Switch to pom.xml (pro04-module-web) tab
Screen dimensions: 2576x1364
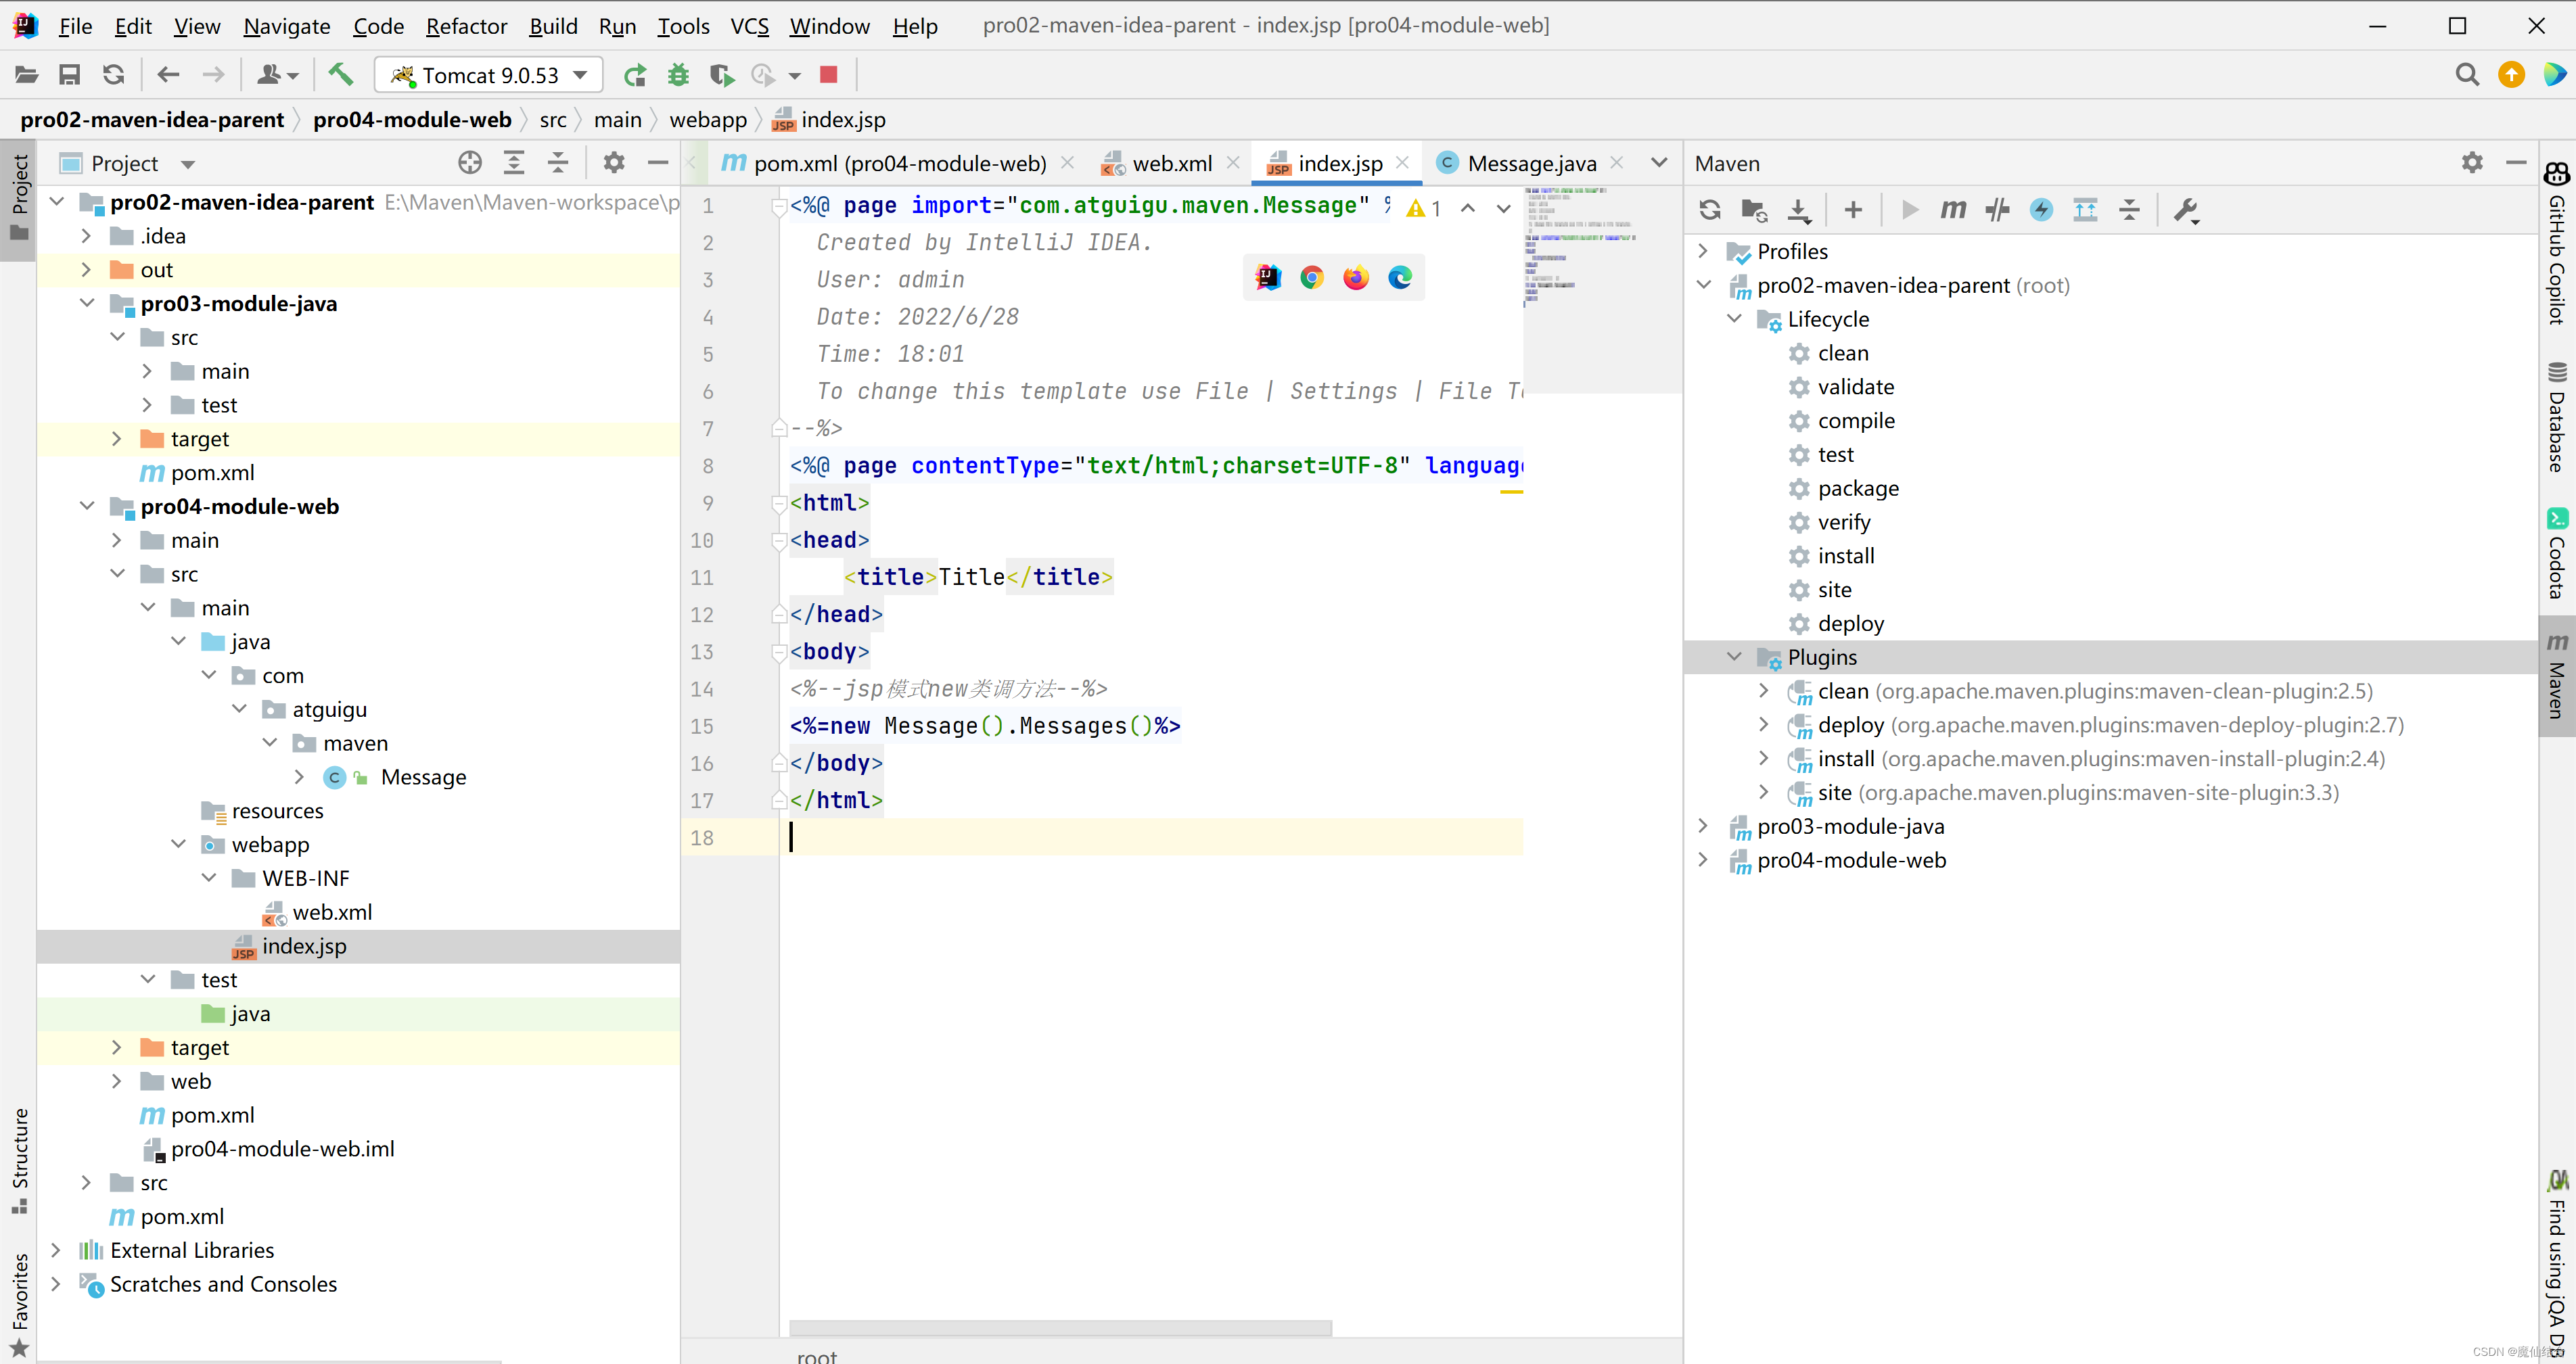[x=898, y=163]
